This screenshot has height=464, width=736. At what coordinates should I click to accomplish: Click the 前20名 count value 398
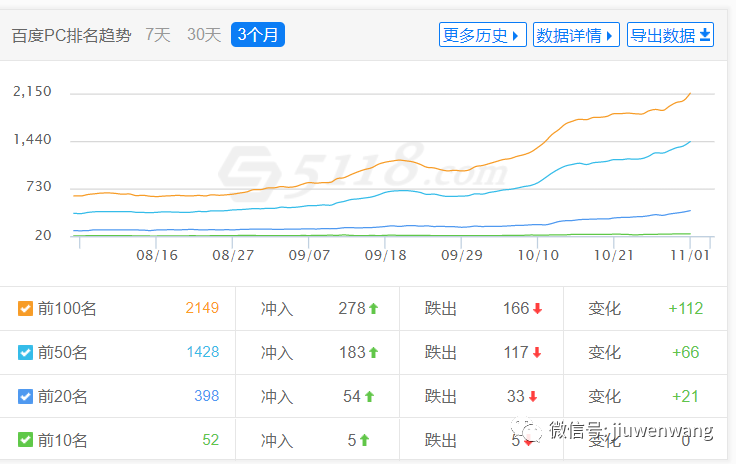(207, 396)
